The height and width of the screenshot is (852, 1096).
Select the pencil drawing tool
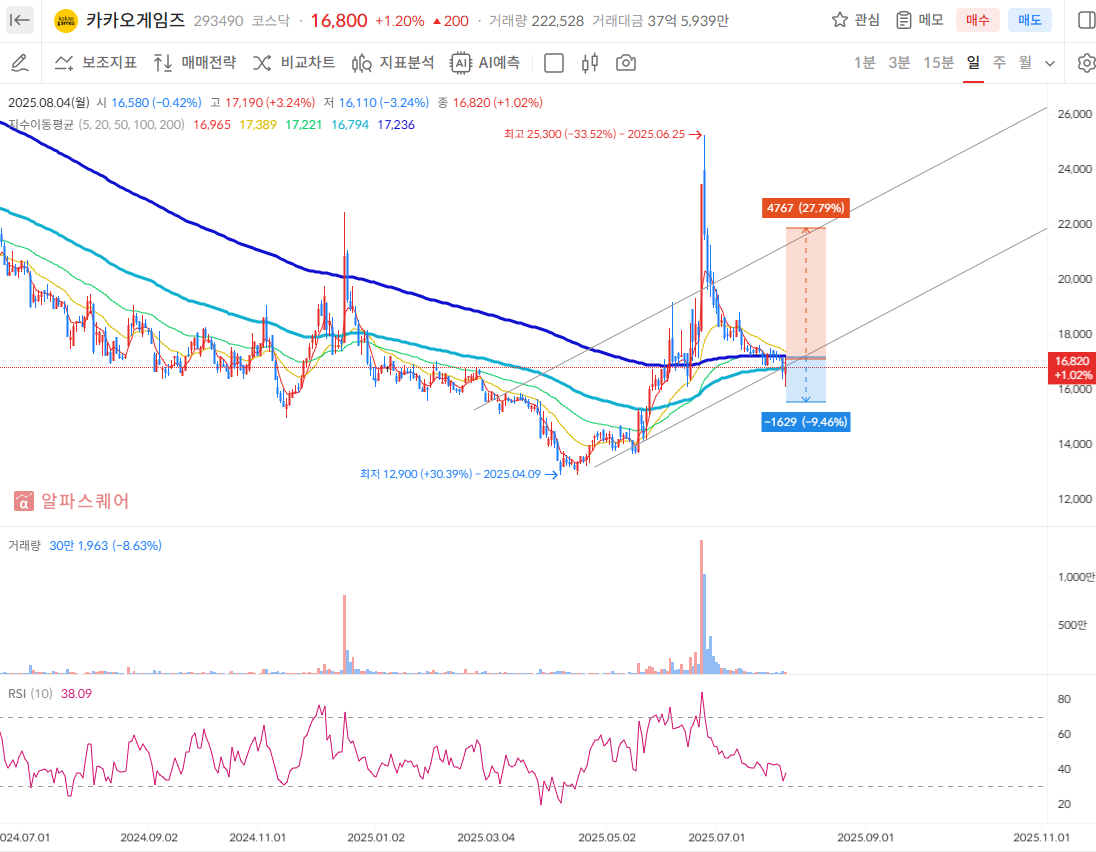20,63
